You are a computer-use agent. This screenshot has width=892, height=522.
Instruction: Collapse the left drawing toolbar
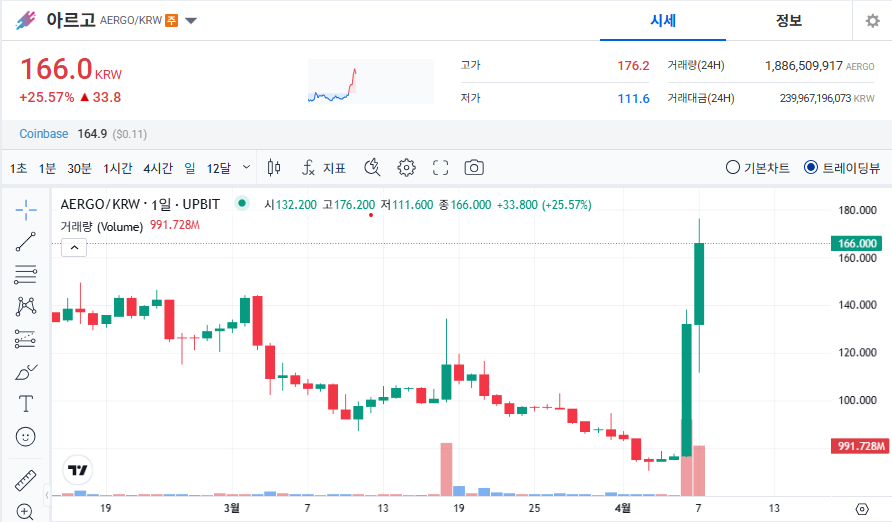(x=47, y=495)
